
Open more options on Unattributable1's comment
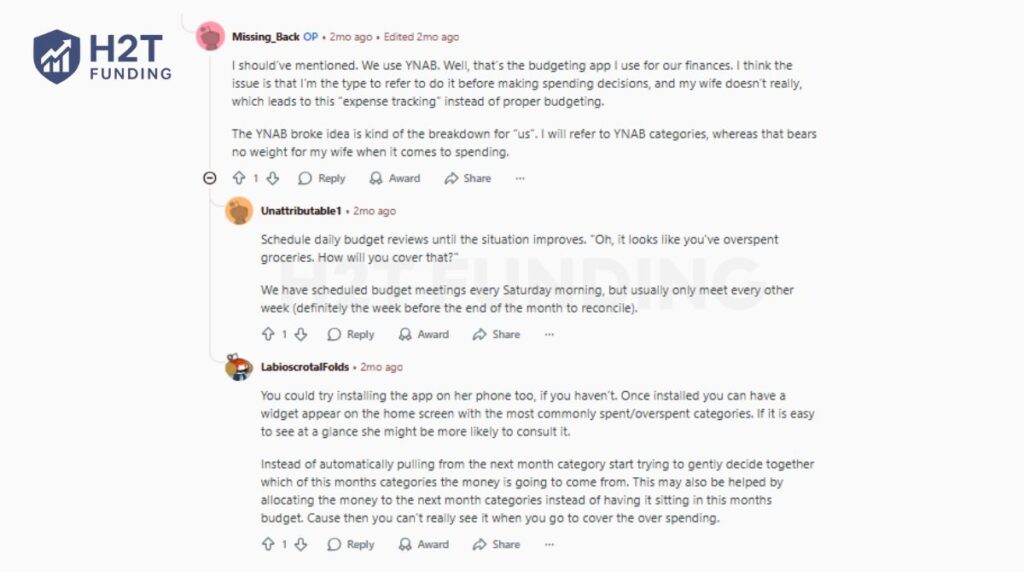point(549,334)
